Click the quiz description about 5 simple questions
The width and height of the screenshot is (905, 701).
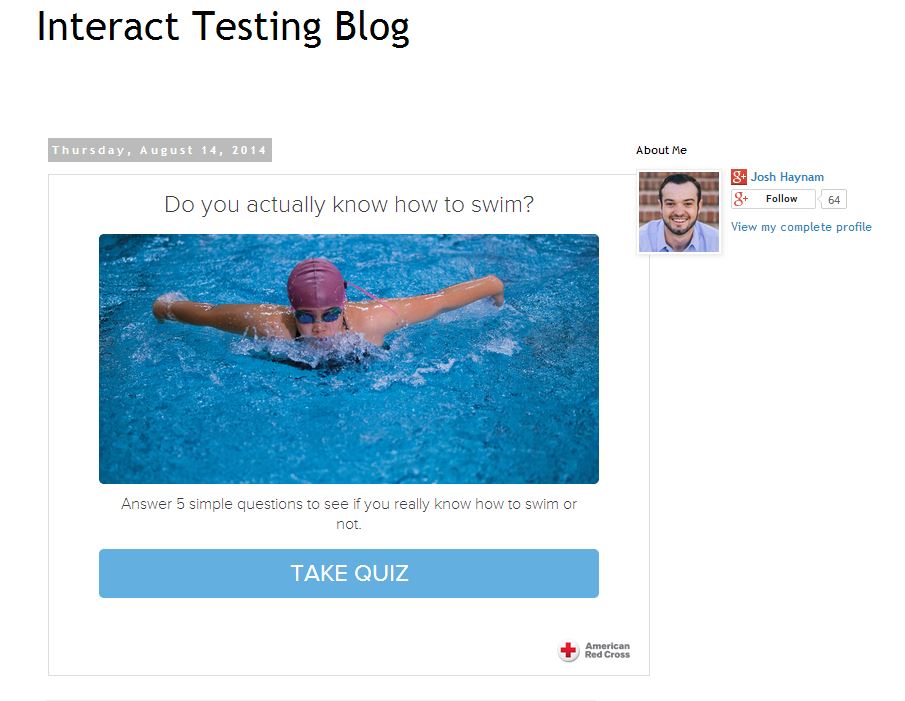point(349,513)
